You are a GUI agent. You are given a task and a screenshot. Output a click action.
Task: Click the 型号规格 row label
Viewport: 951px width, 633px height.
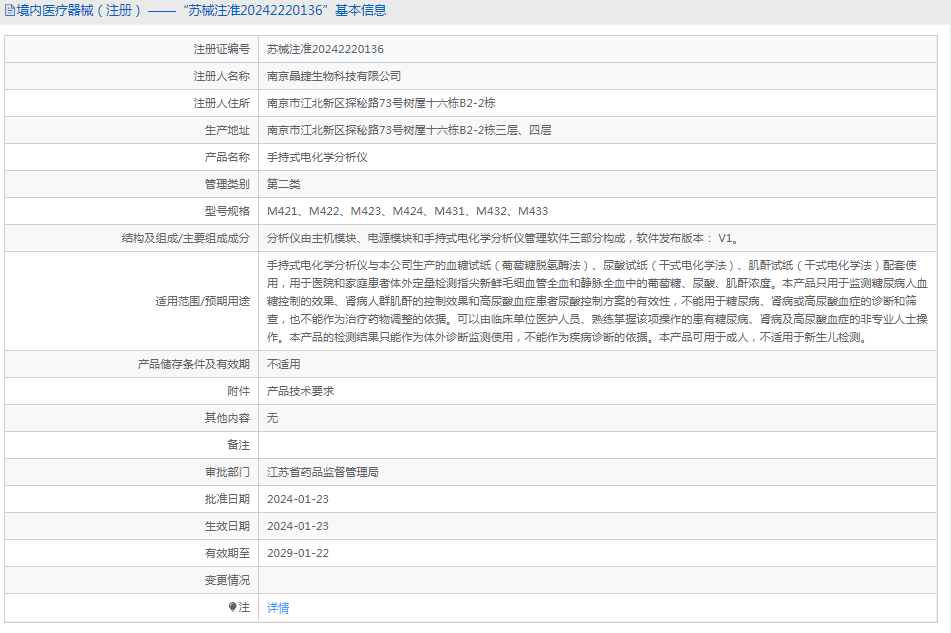(227, 211)
